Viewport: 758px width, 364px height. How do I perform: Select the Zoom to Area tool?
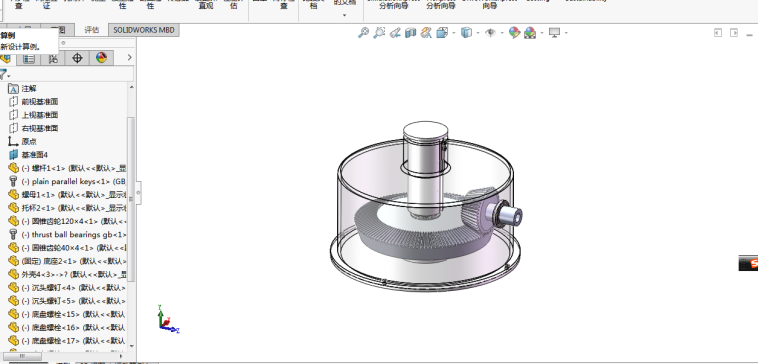coord(379,33)
